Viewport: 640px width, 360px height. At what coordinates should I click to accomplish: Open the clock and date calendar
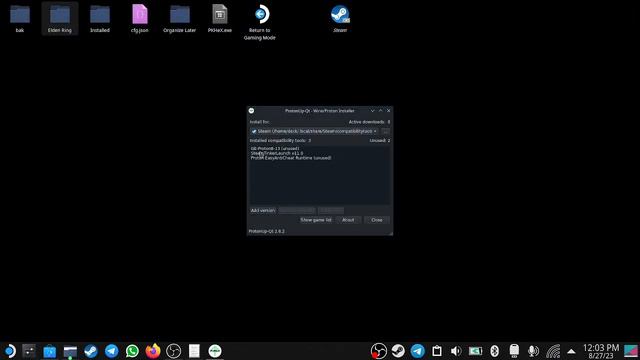pos(601,351)
